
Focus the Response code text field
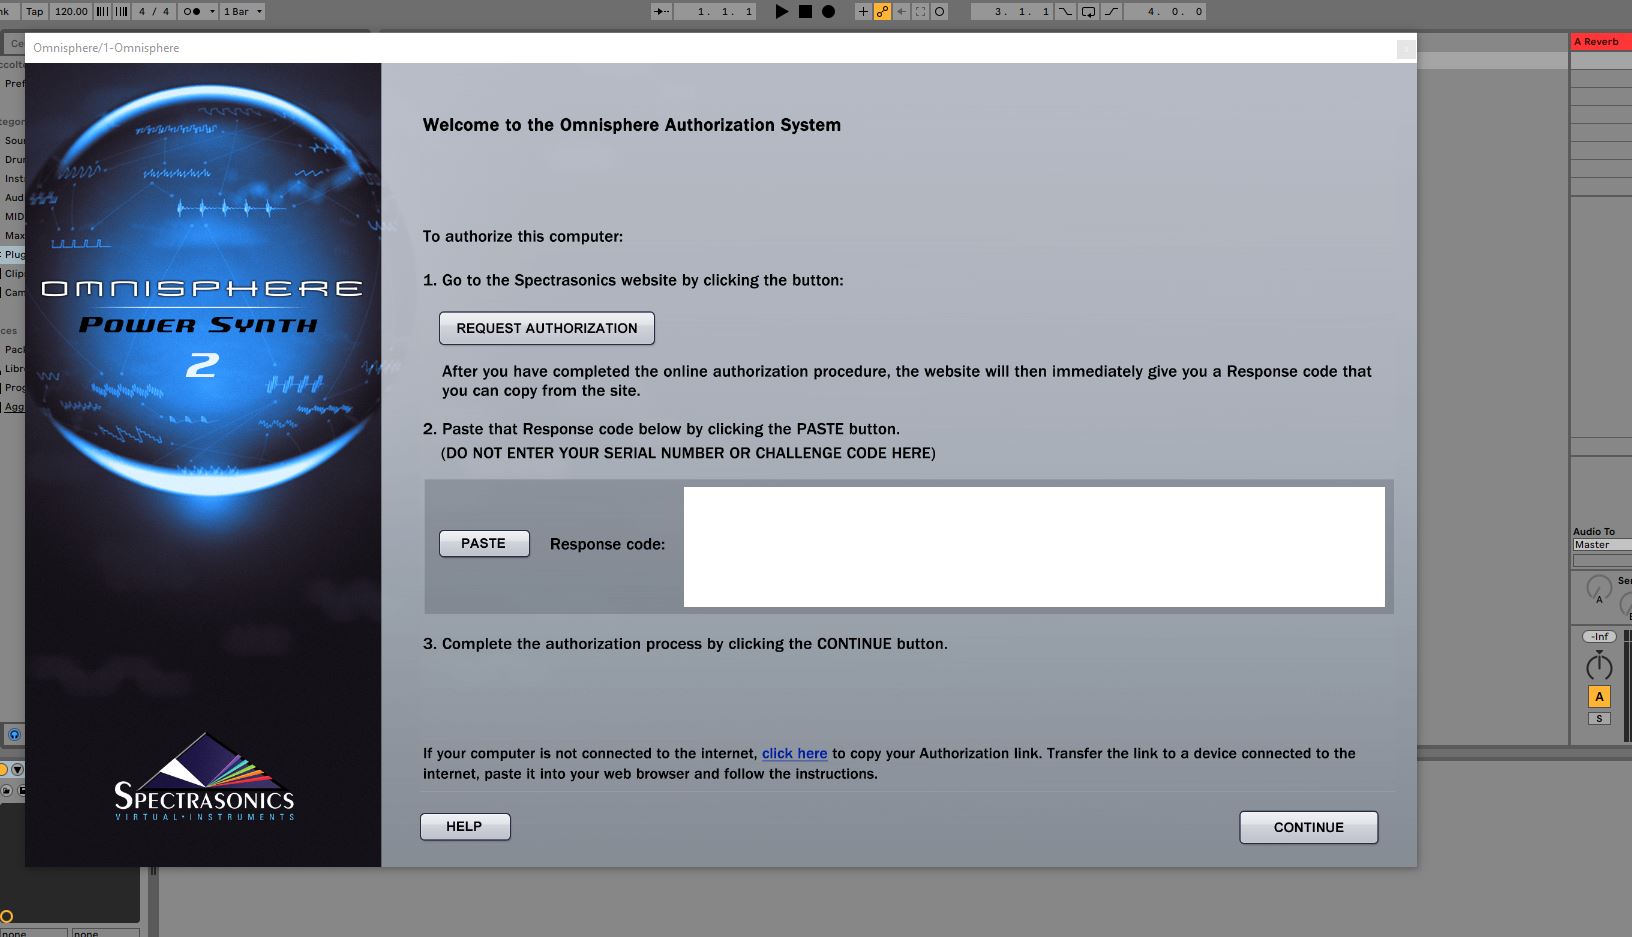coord(1034,546)
